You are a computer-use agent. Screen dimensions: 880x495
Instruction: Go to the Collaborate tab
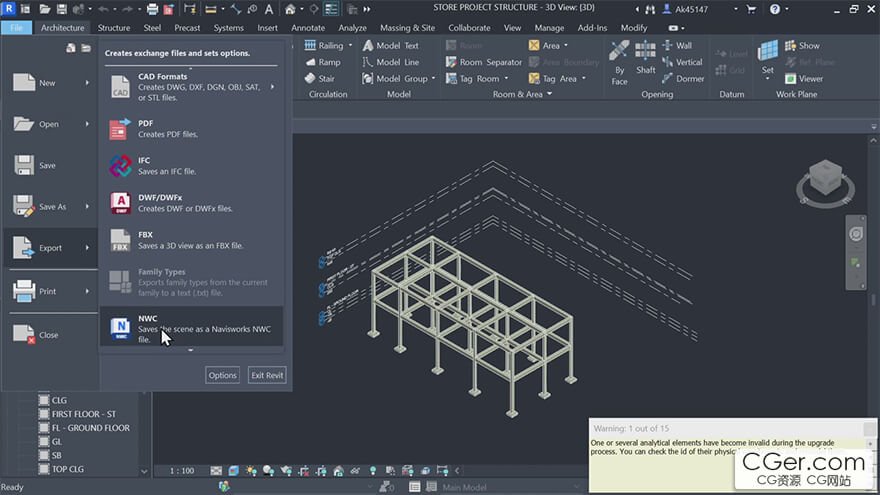469,28
